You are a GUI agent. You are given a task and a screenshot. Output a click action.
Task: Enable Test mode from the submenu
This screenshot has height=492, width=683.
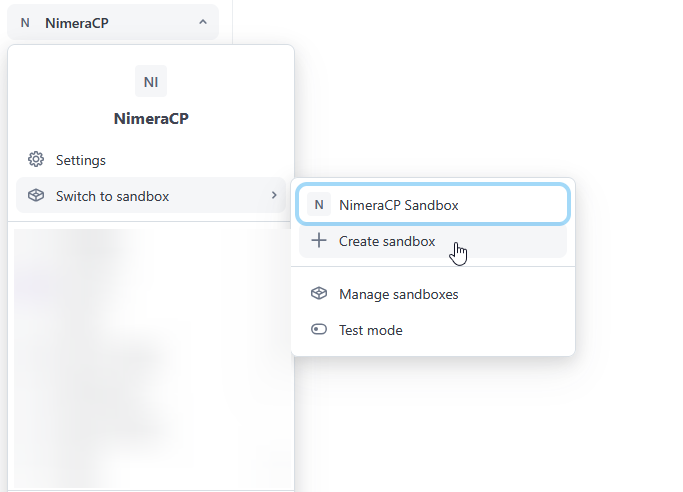pyautogui.click(x=371, y=330)
